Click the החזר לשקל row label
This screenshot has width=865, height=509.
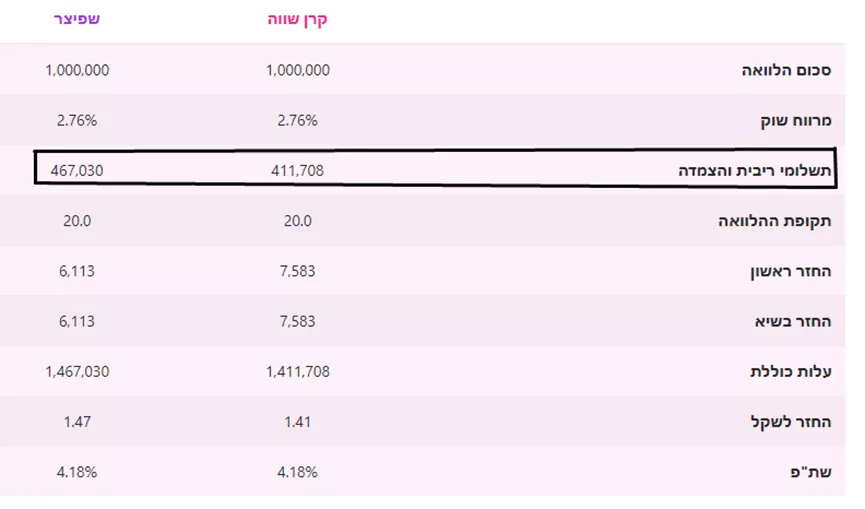pyautogui.click(x=791, y=422)
